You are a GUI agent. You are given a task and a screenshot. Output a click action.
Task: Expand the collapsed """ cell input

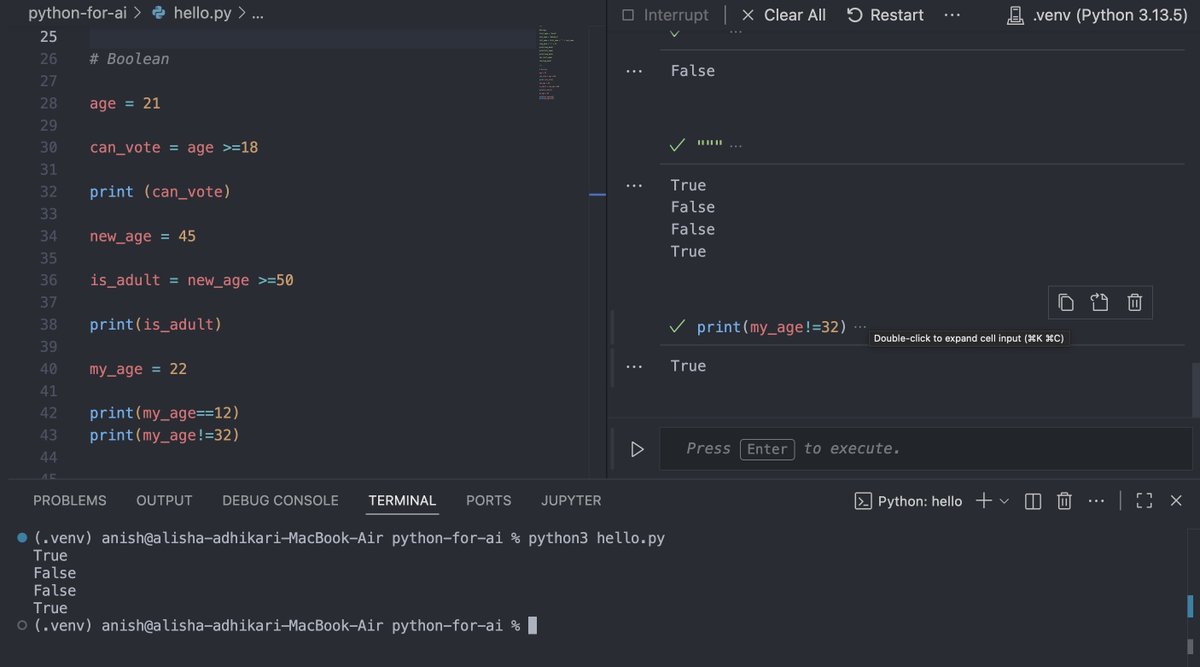[x=736, y=145]
